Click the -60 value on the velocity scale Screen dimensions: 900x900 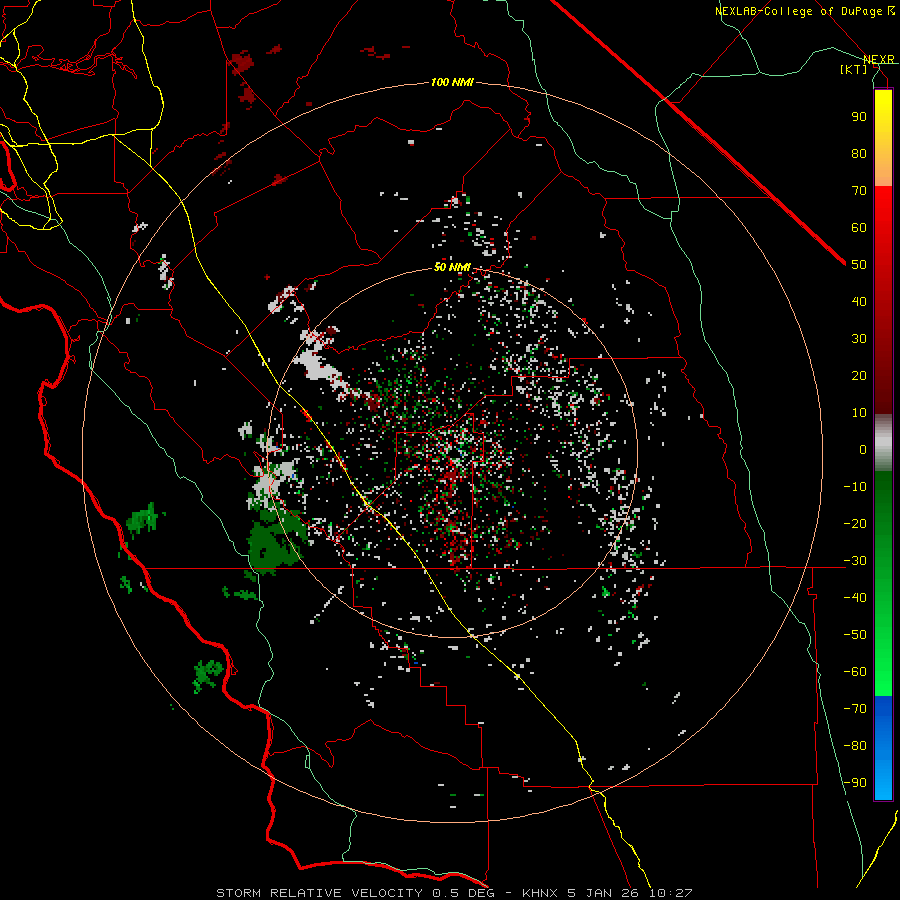coord(855,672)
